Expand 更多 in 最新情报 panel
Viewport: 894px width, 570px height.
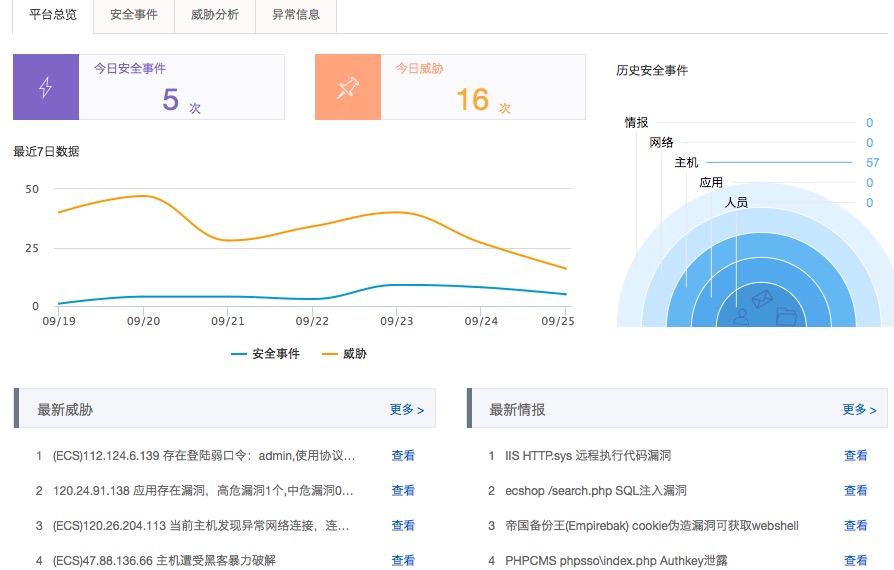tap(859, 409)
